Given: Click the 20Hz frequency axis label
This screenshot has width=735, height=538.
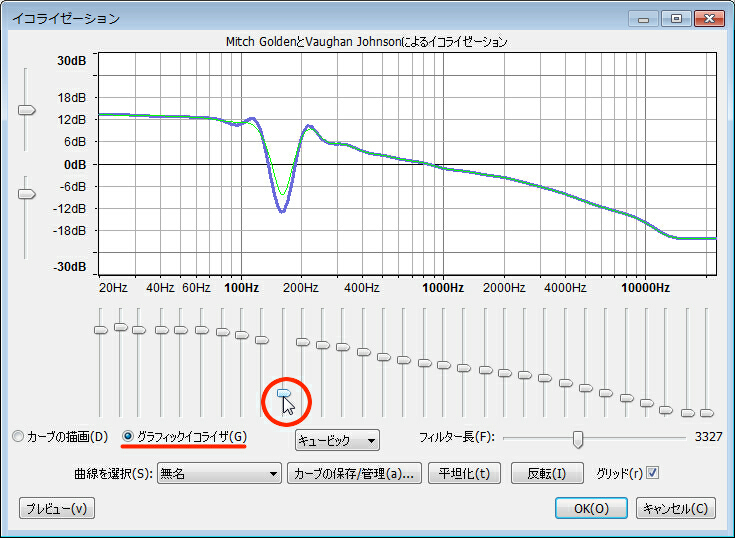Looking at the screenshot, I should [x=113, y=288].
